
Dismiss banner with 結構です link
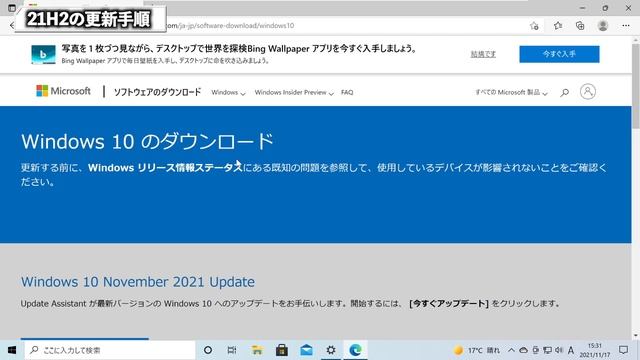pos(483,54)
